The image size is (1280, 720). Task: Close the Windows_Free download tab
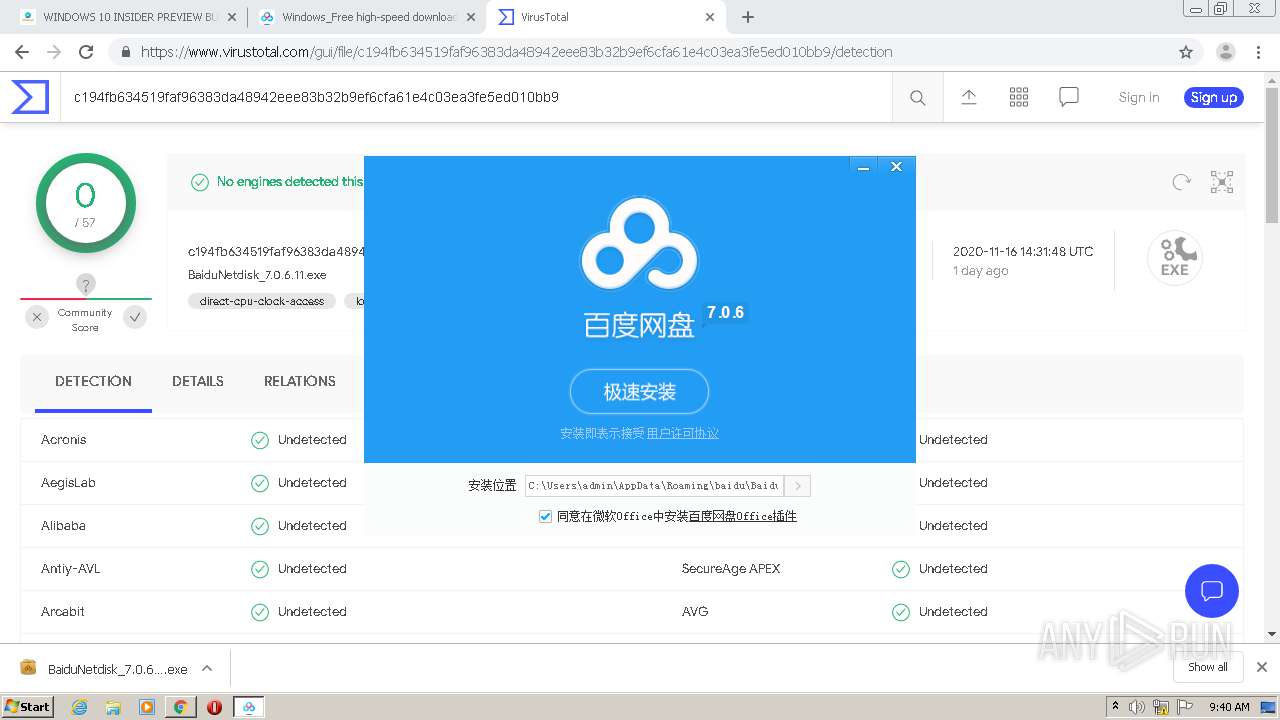pos(471,17)
